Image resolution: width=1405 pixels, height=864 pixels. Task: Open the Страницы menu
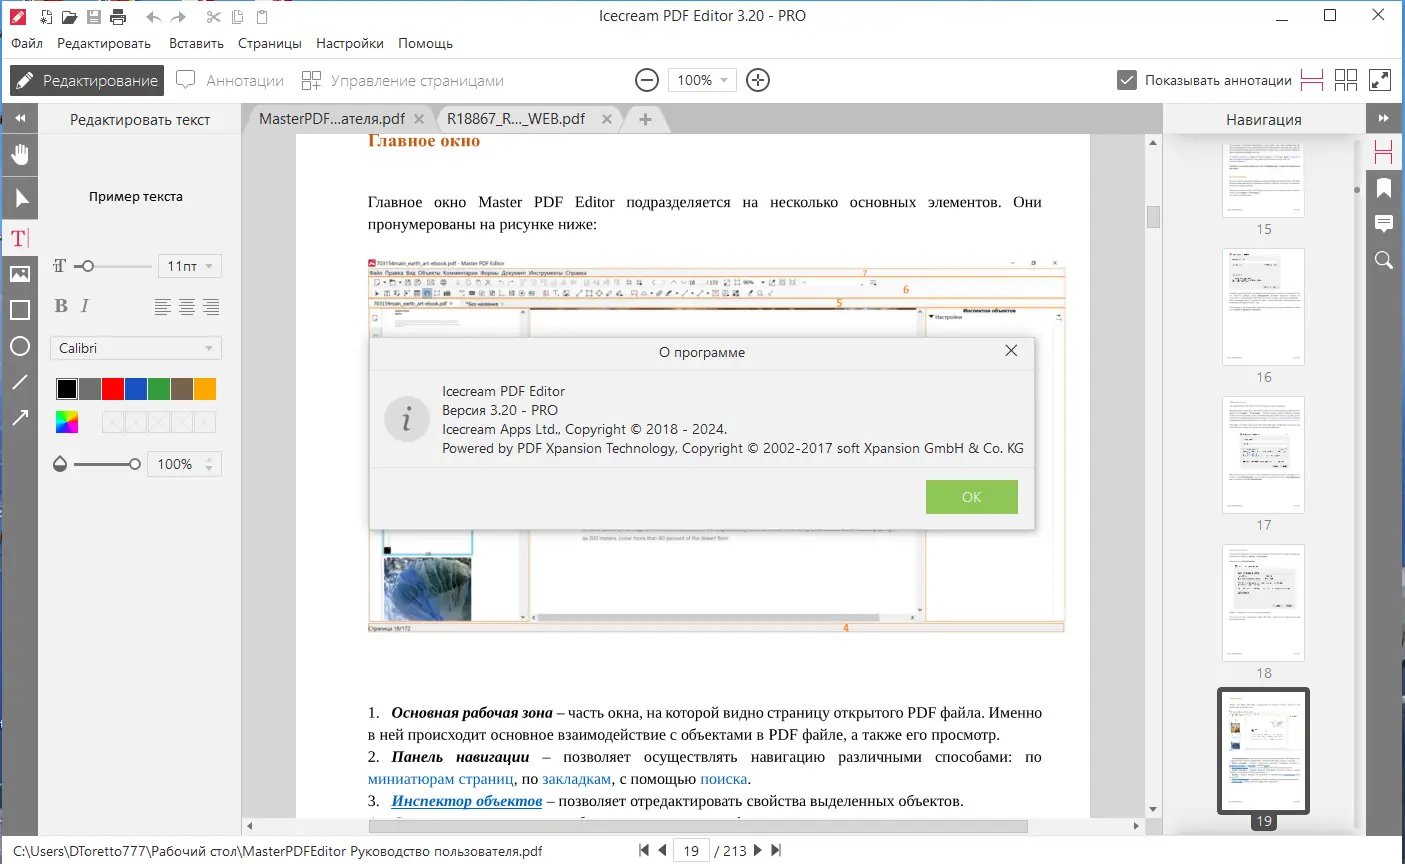[270, 43]
